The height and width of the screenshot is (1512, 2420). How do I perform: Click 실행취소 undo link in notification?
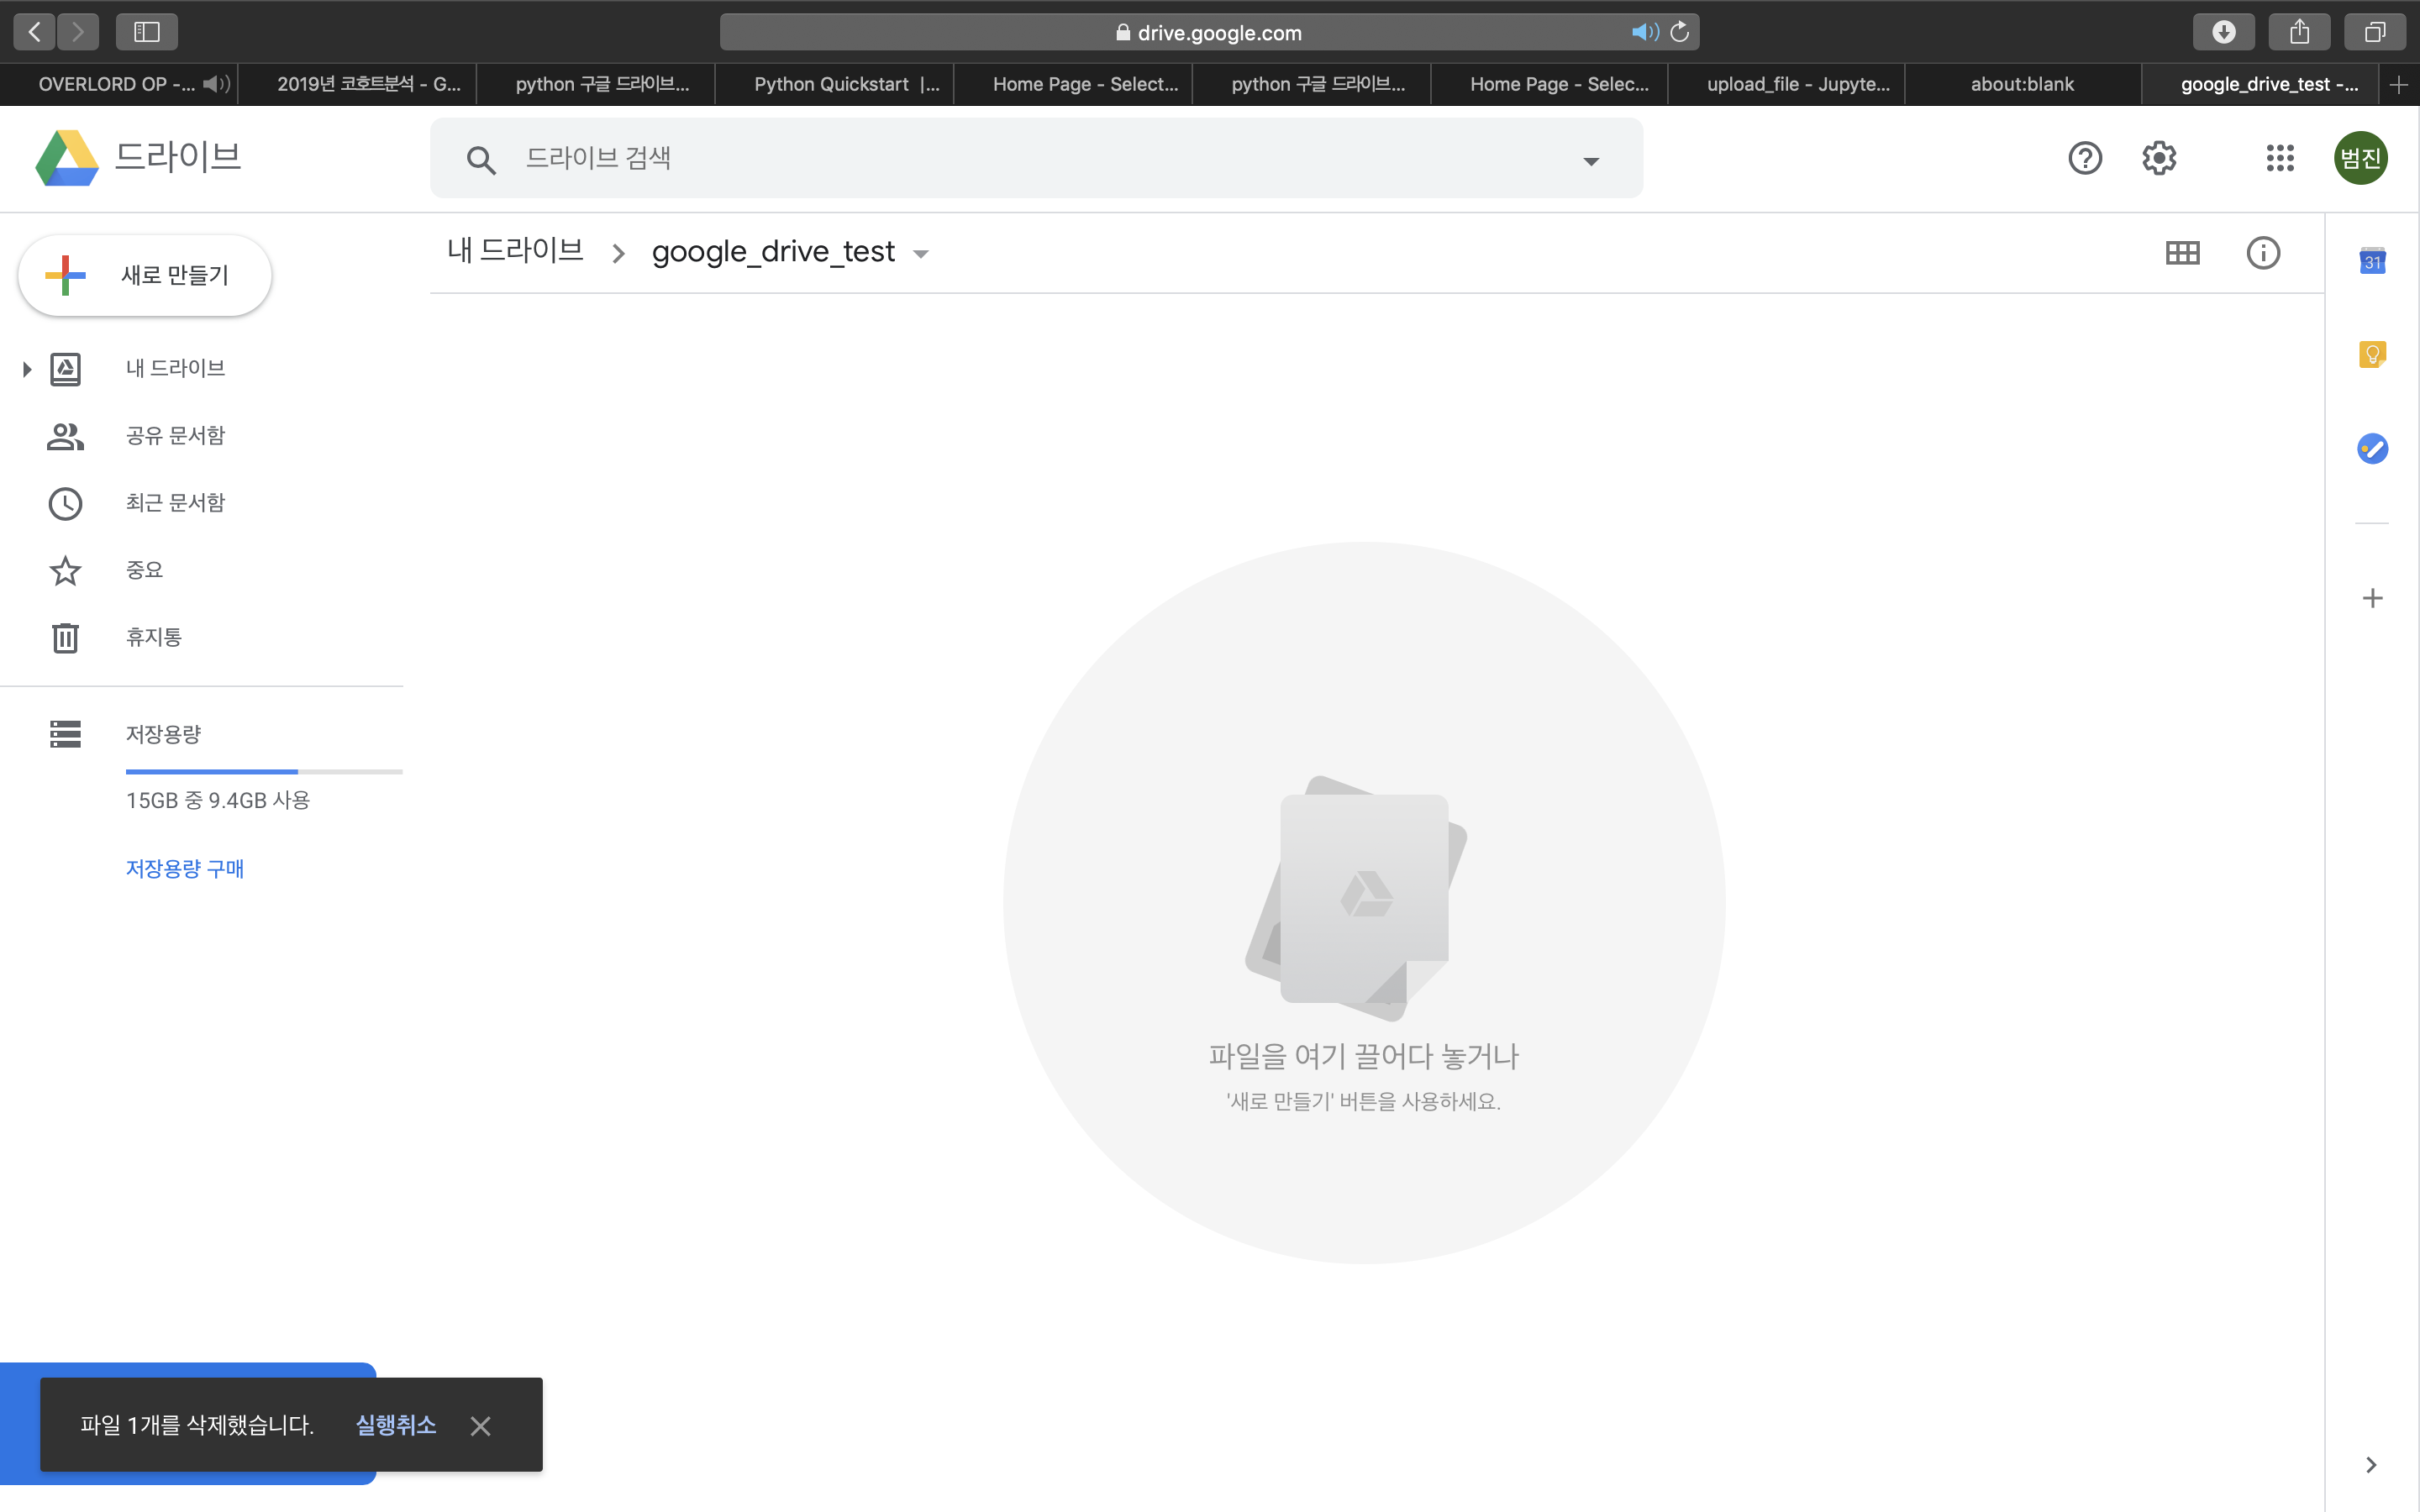396,1424
